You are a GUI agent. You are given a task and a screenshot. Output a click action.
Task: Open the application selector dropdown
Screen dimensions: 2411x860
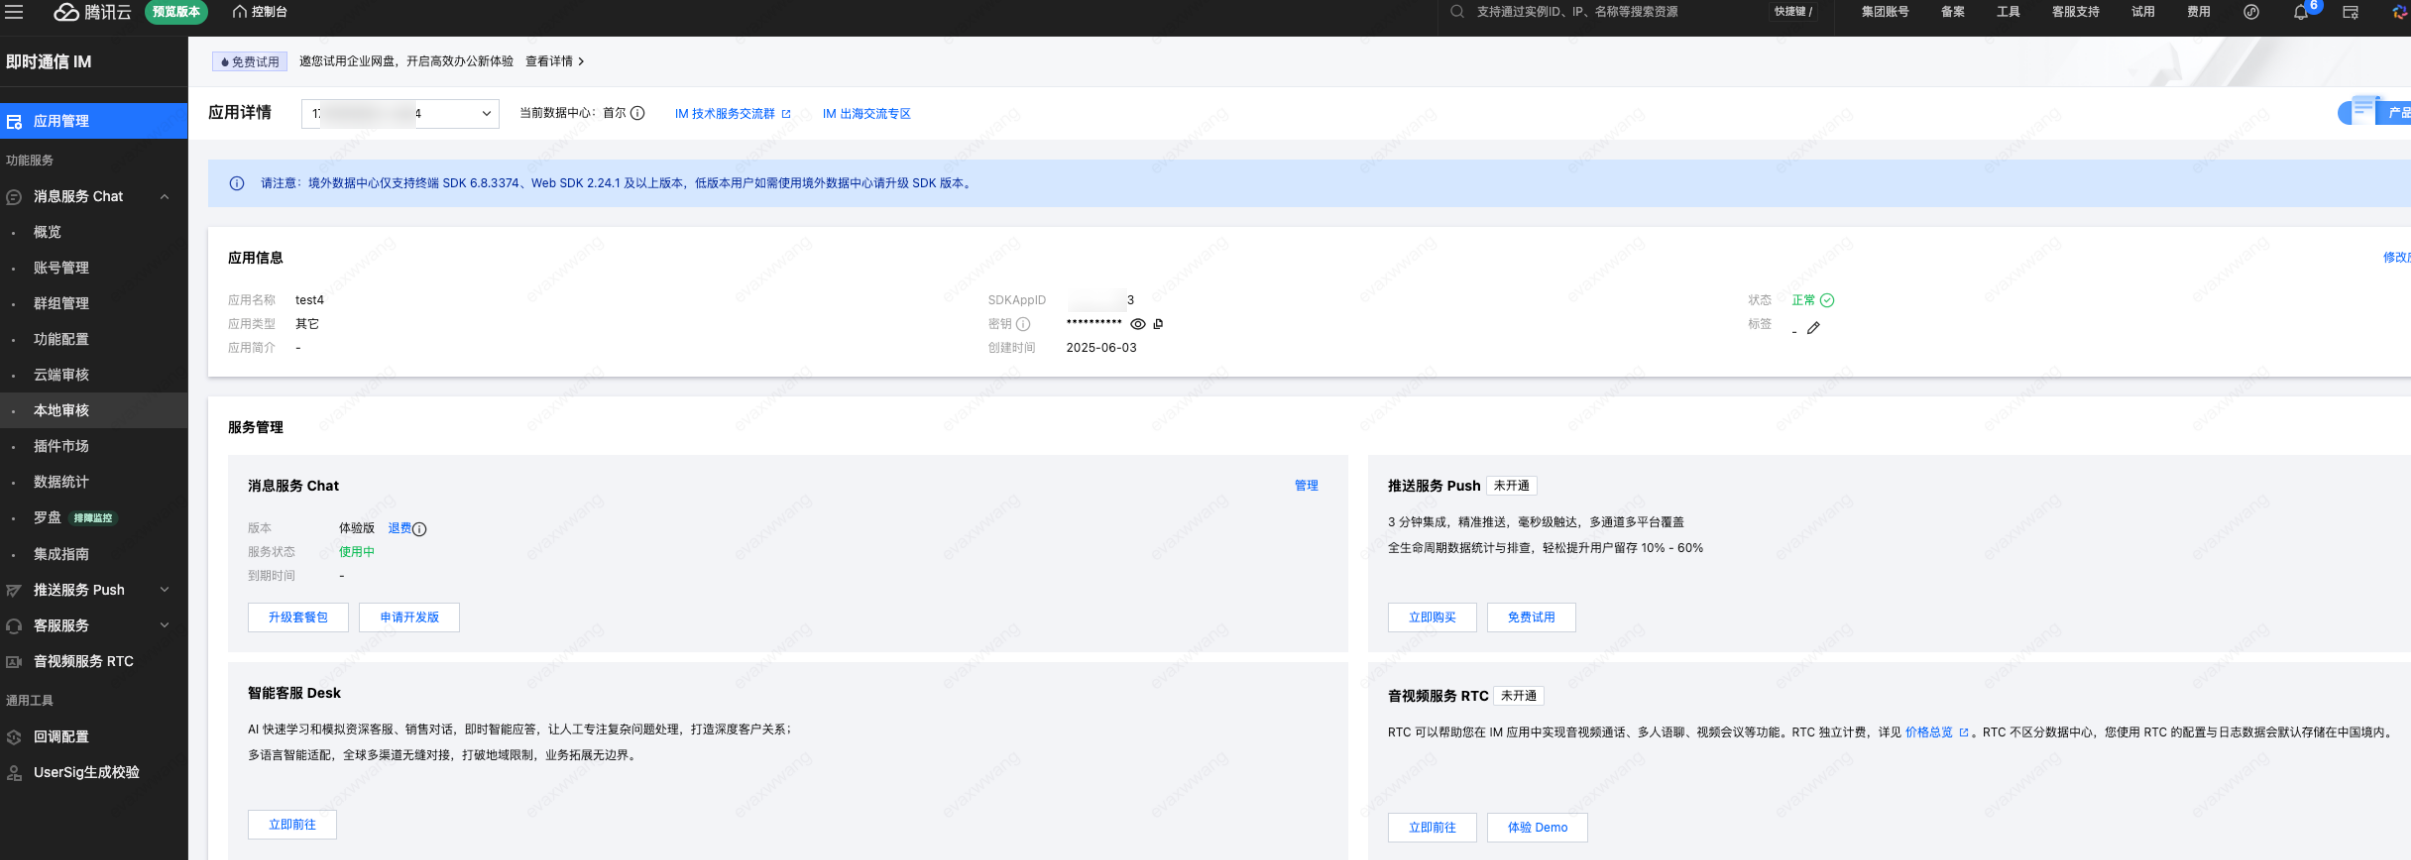400,114
